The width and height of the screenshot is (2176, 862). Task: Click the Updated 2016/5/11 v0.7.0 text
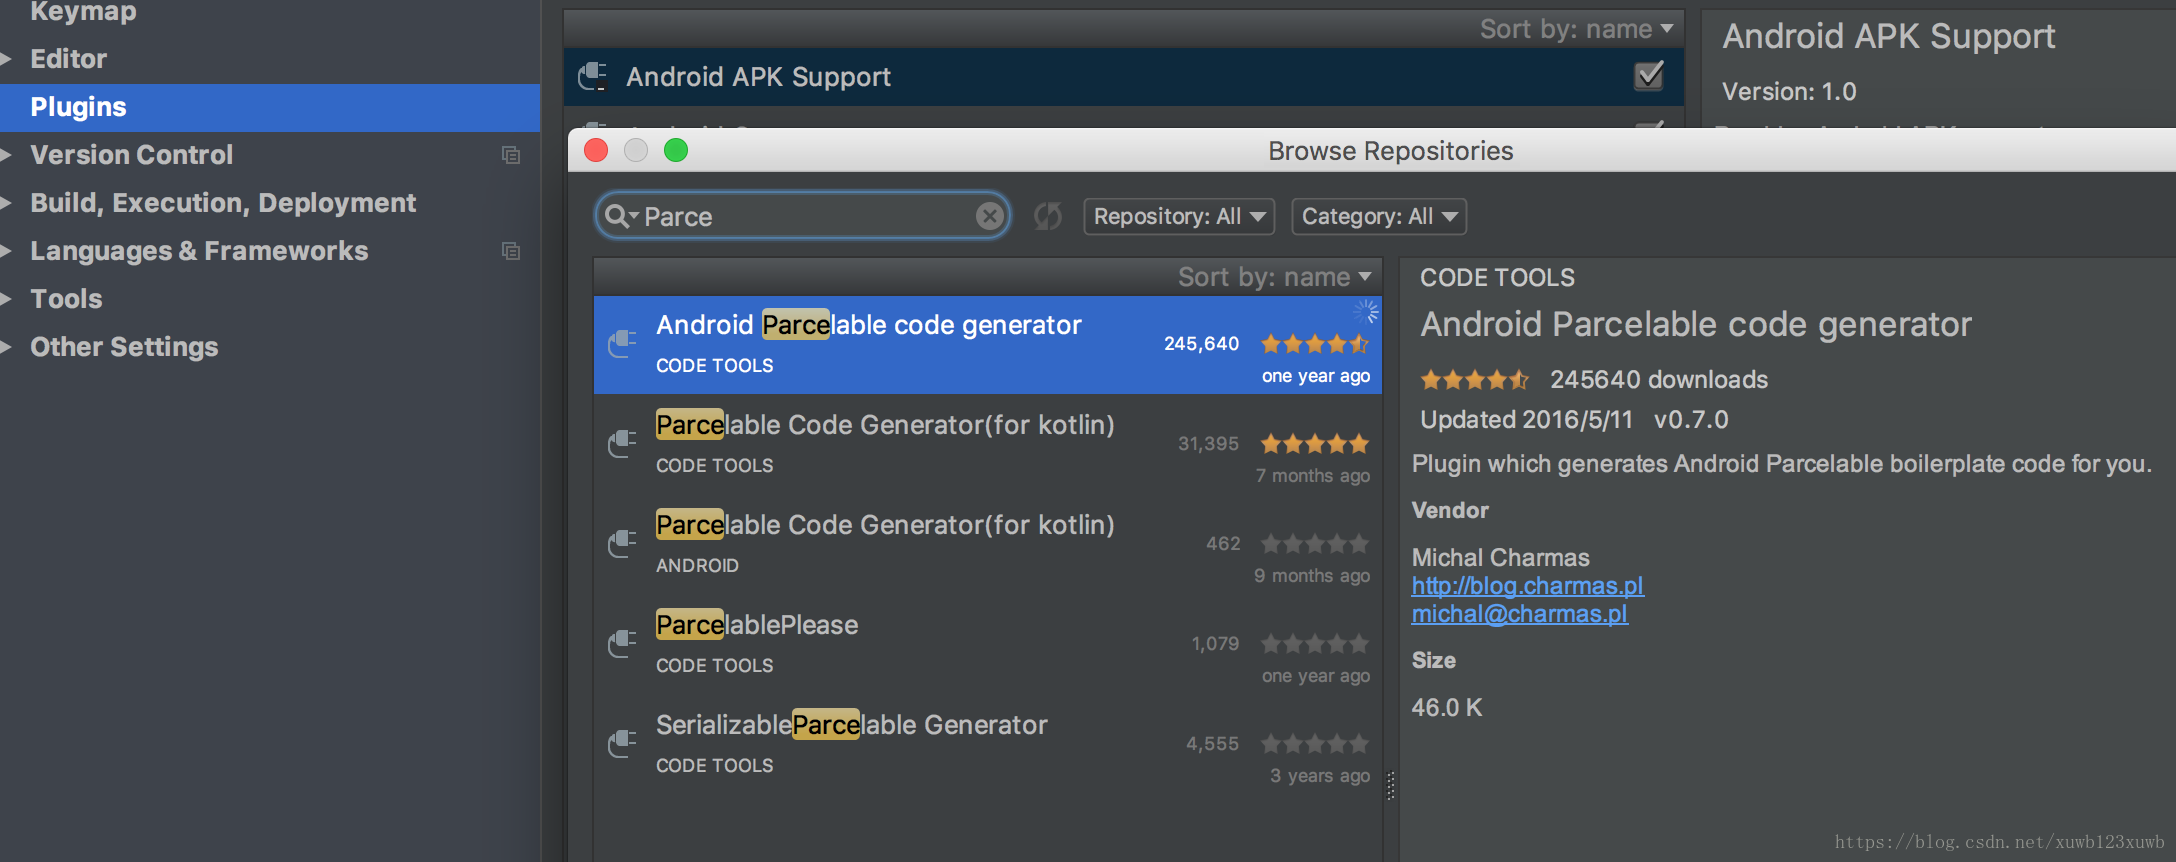(1574, 420)
